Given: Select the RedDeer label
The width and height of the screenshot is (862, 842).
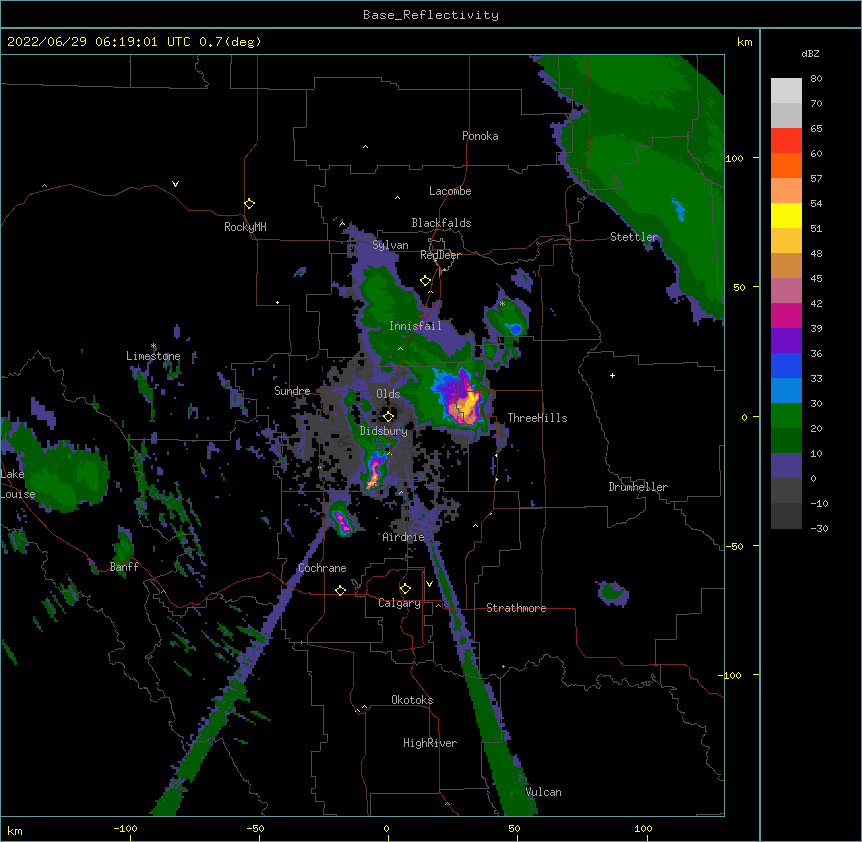Looking at the screenshot, I should click(440, 255).
